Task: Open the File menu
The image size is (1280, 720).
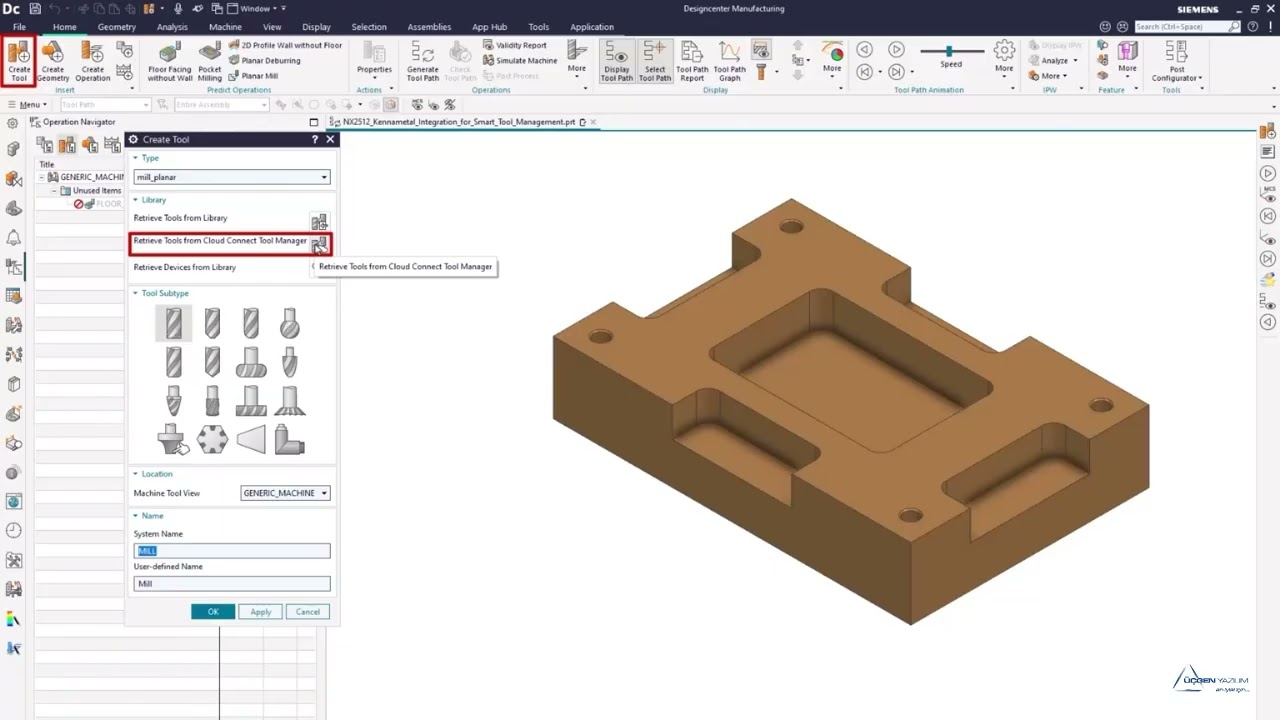Action: click(19, 27)
